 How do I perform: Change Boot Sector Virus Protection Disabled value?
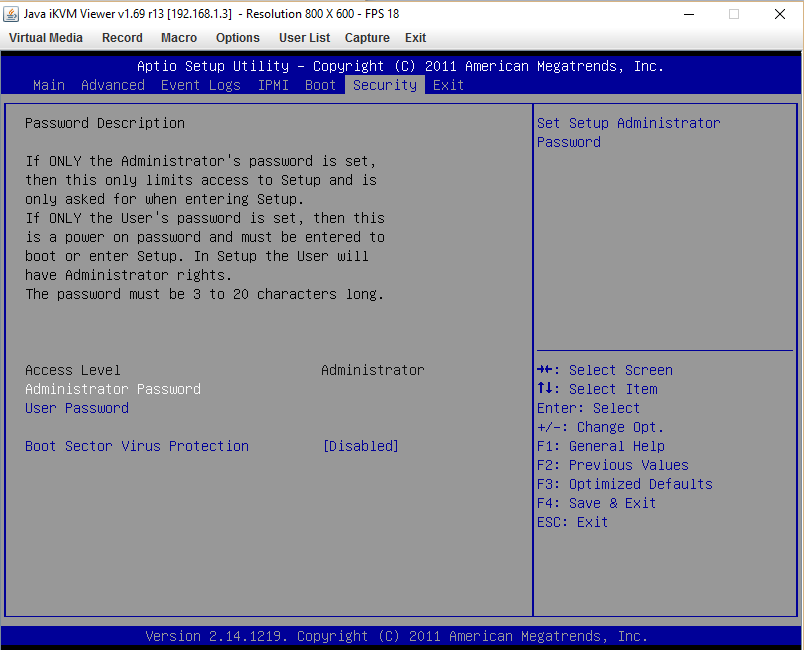tap(361, 446)
